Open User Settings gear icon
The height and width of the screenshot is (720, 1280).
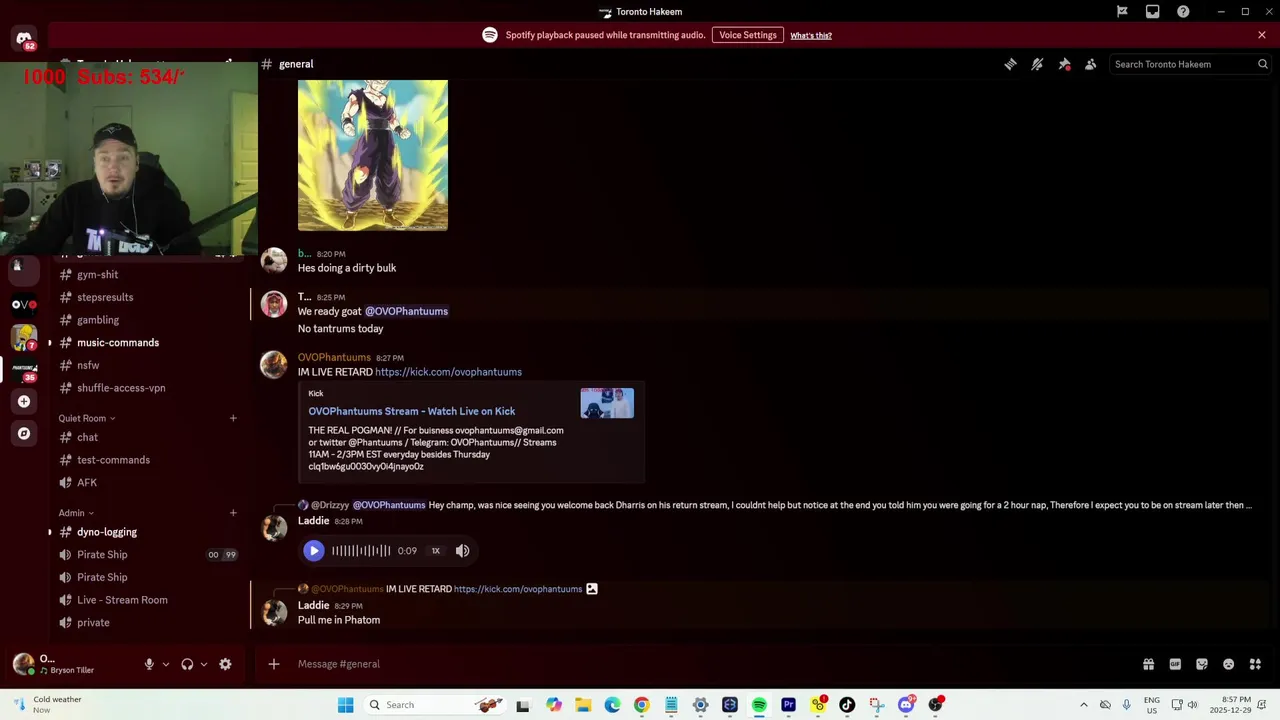tap(225, 664)
